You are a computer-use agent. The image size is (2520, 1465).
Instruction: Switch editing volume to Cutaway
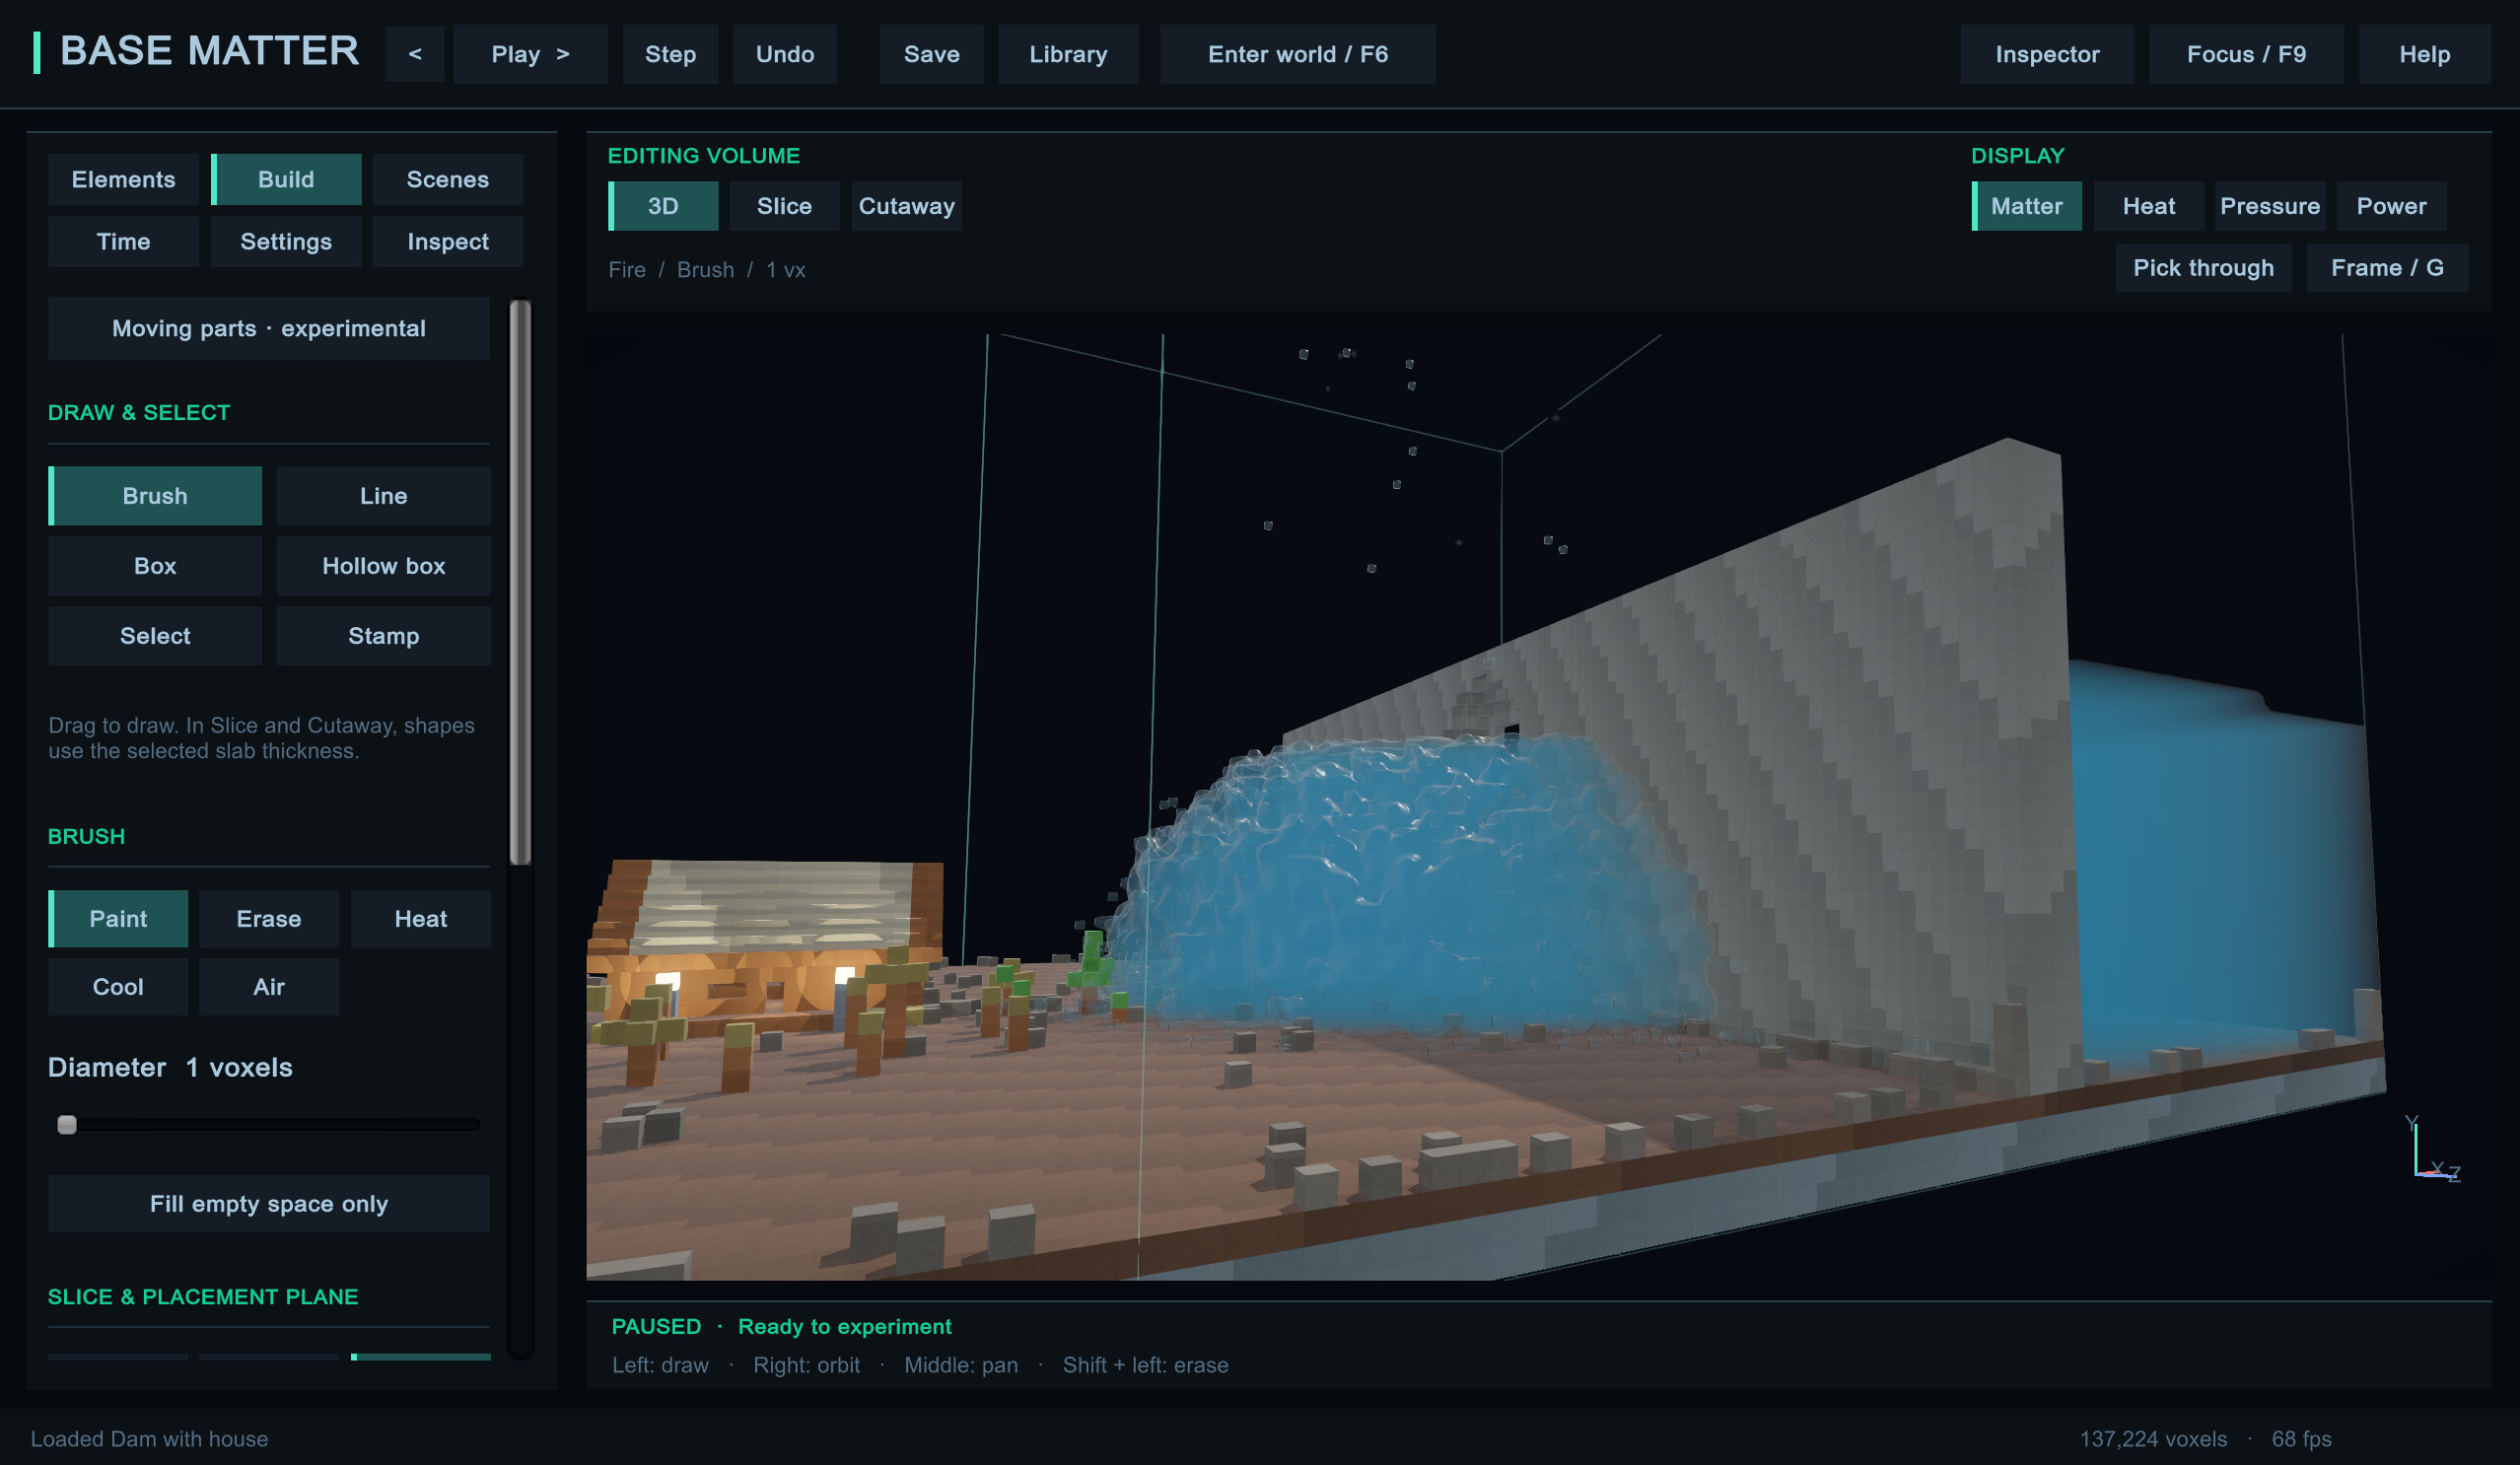point(906,206)
